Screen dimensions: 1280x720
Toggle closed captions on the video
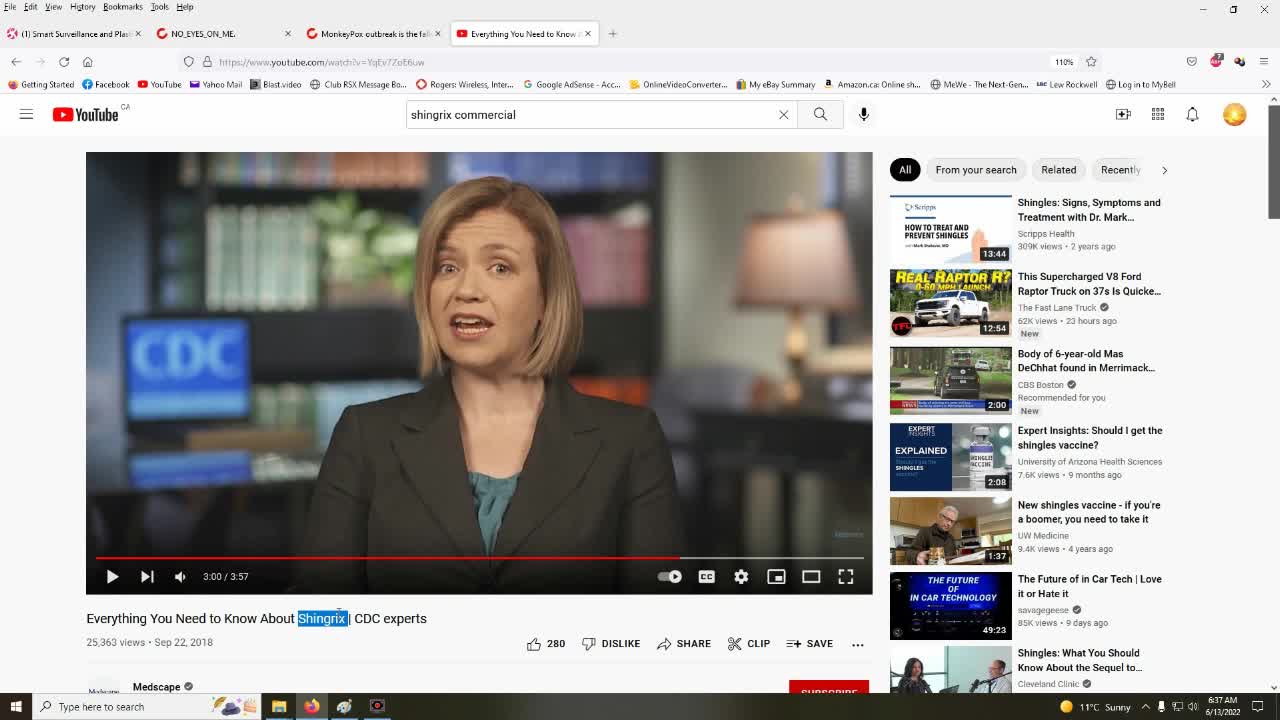pyautogui.click(x=706, y=576)
